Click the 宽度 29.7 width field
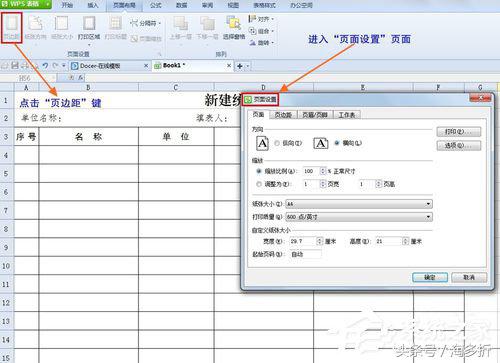Viewport: 500px width, 363px height. [x=303, y=241]
